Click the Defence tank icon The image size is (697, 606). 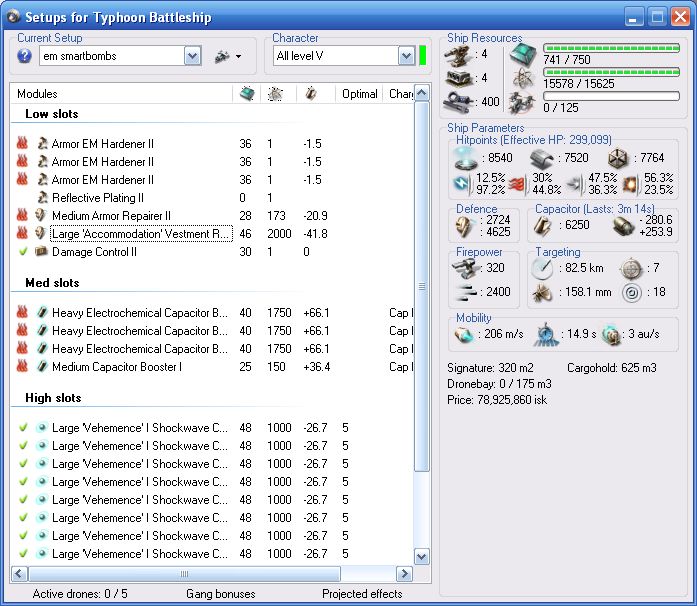[x=465, y=226]
